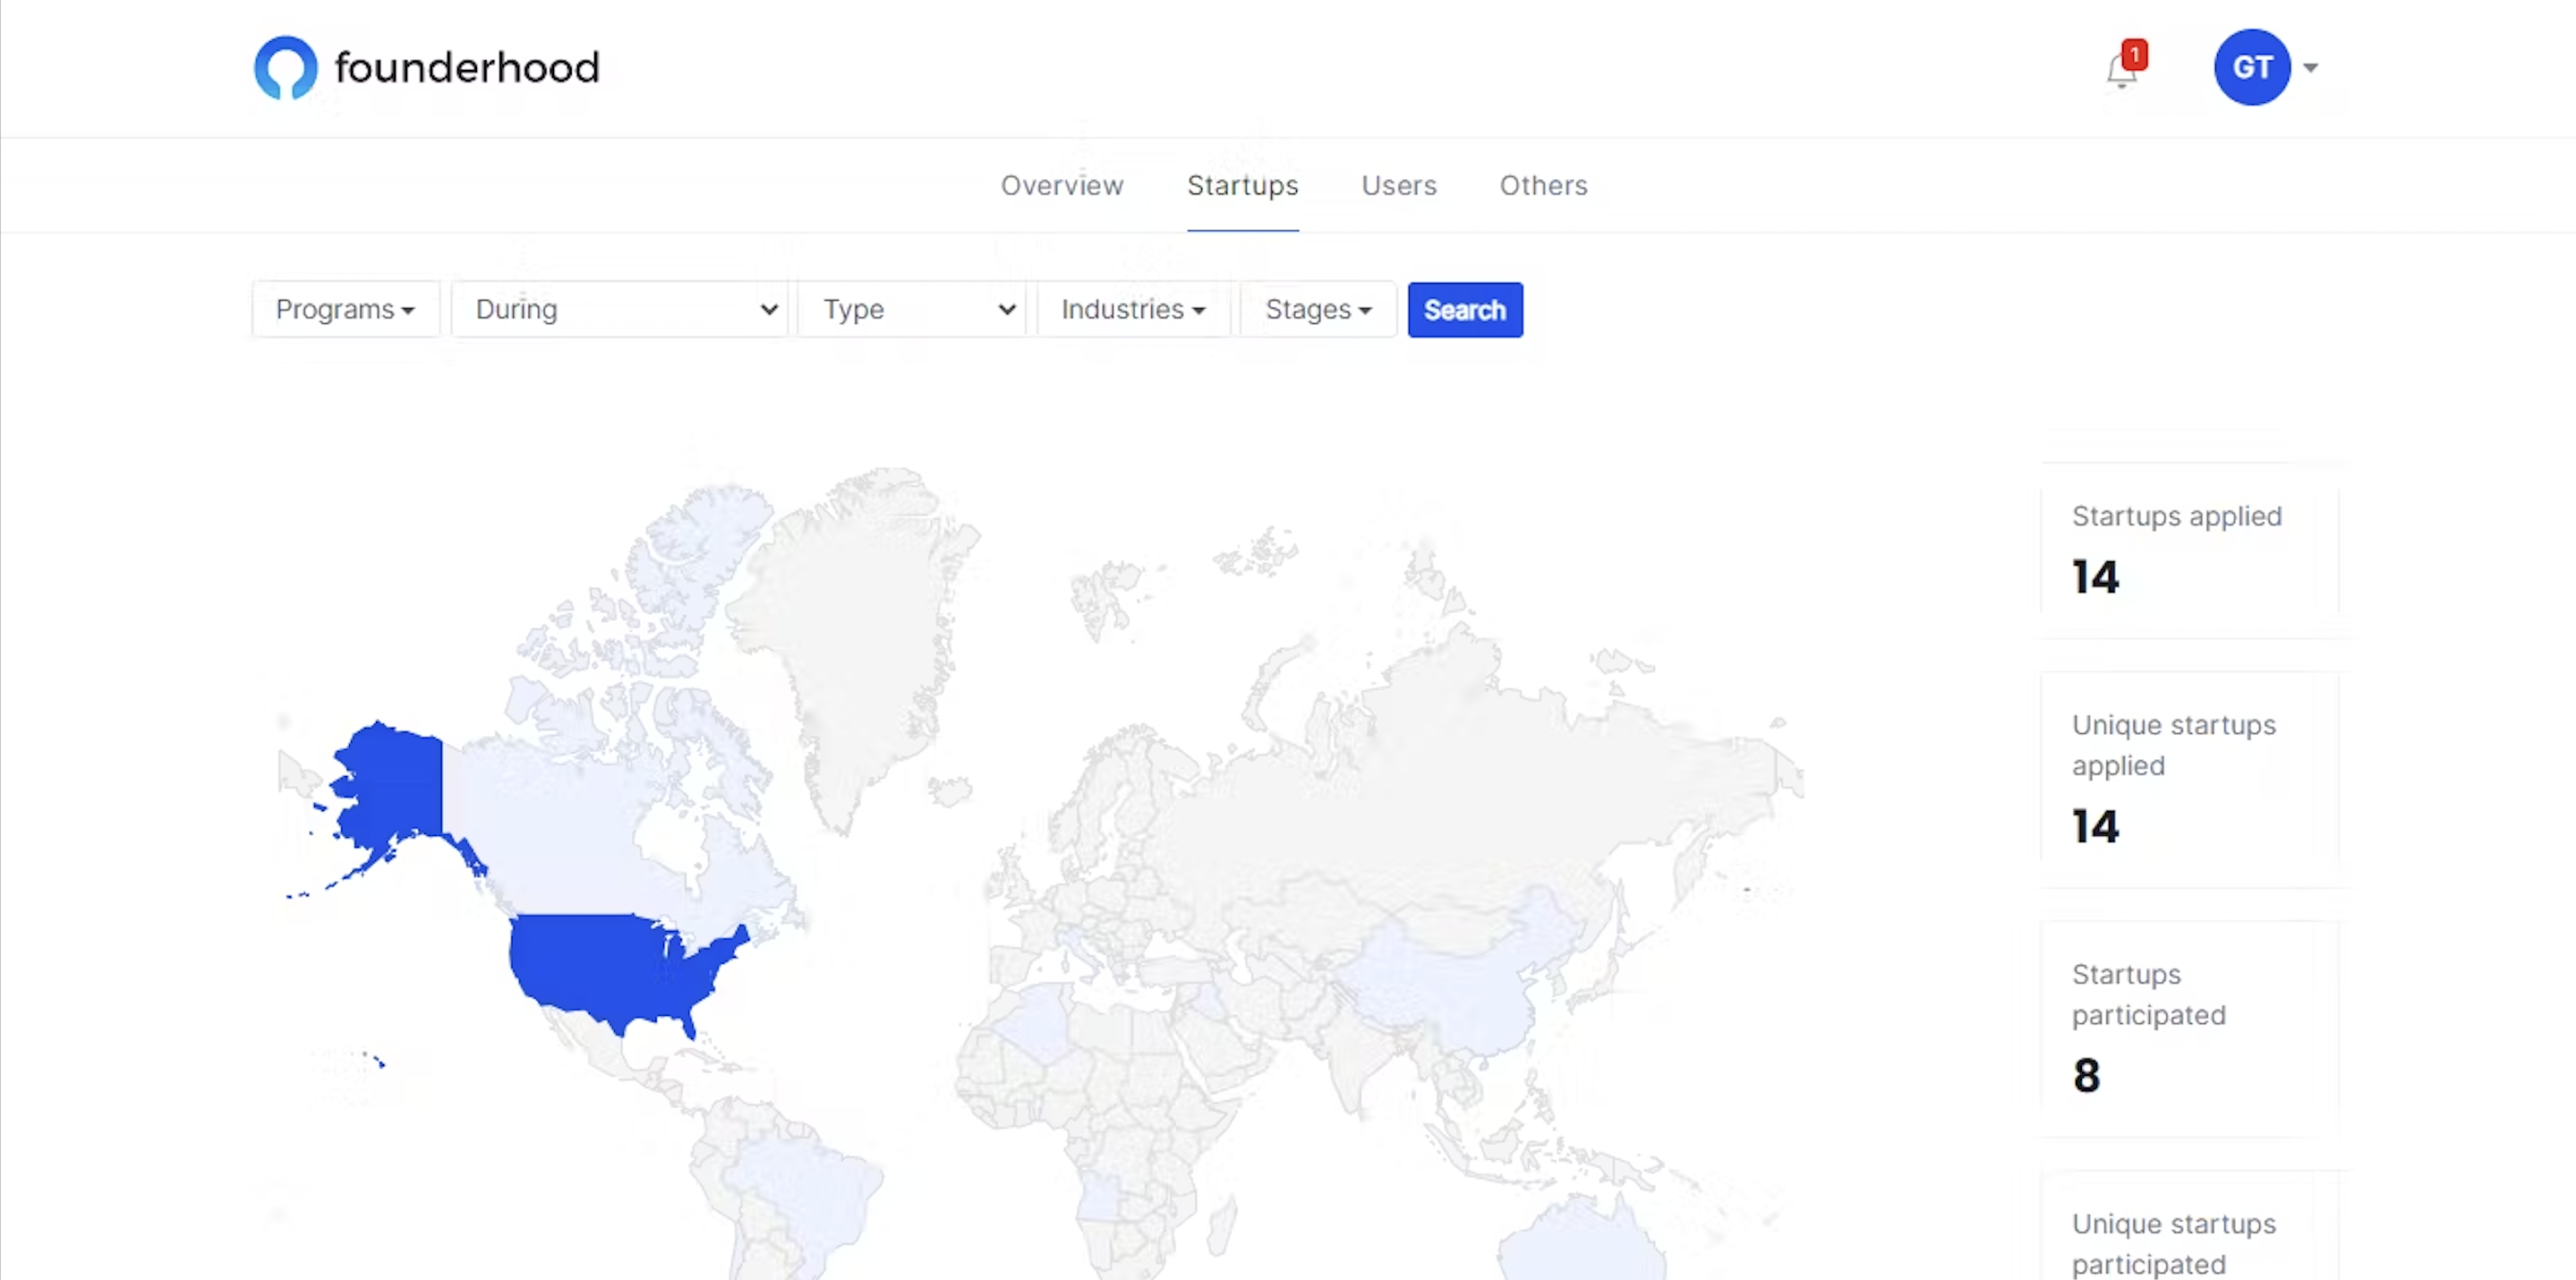This screenshot has height=1280, width=2576.
Task: Click the Startups applied card
Action: (2188, 548)
